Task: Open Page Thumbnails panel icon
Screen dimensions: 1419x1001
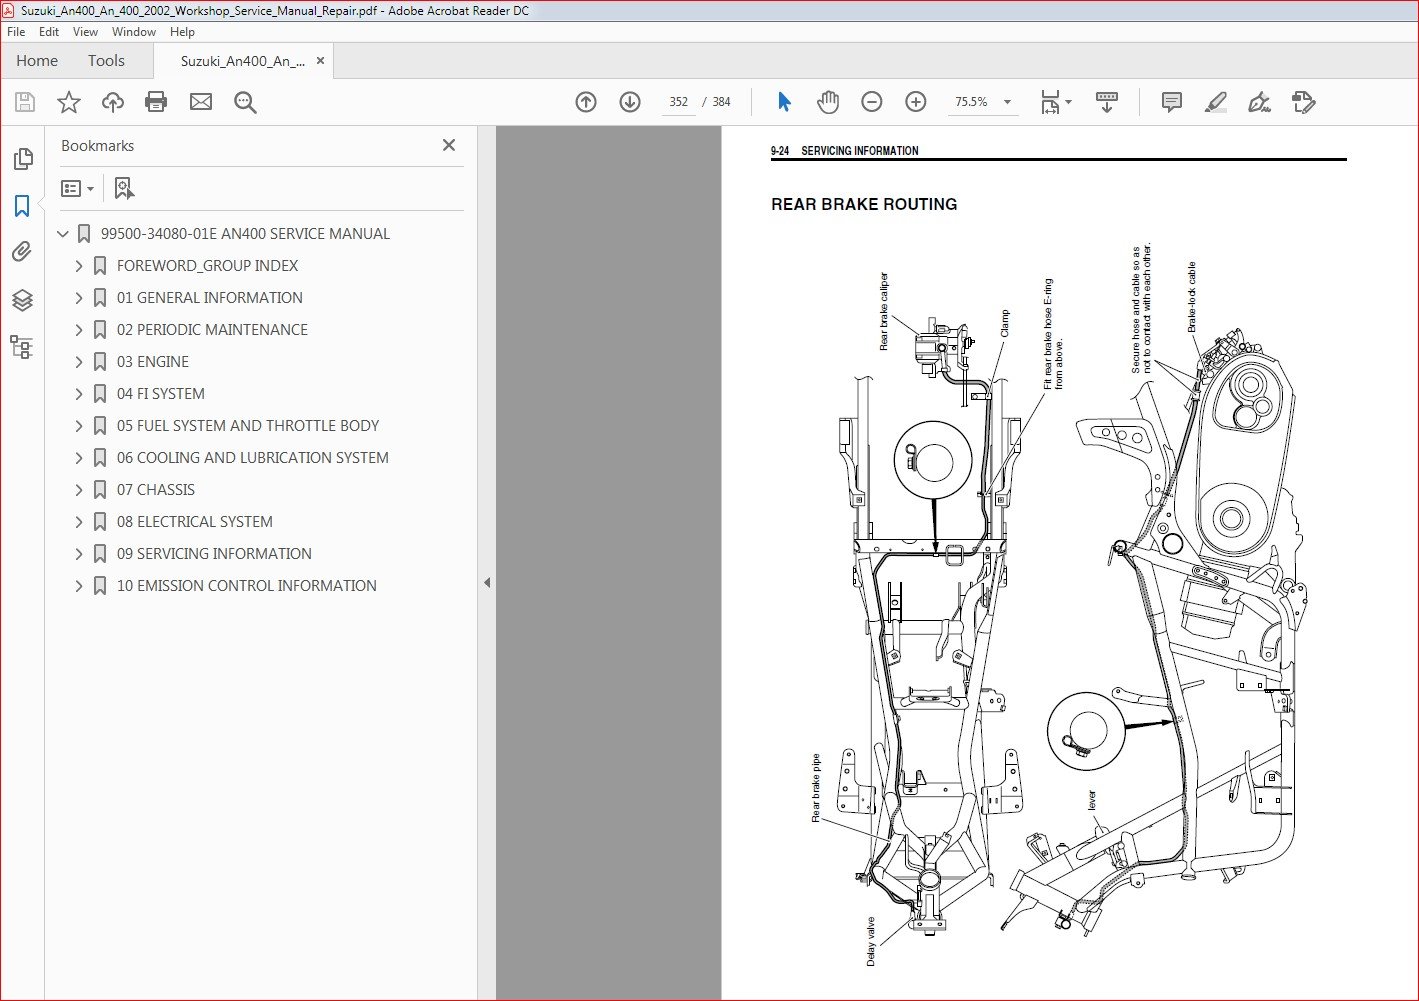Action: click(22, 159)
